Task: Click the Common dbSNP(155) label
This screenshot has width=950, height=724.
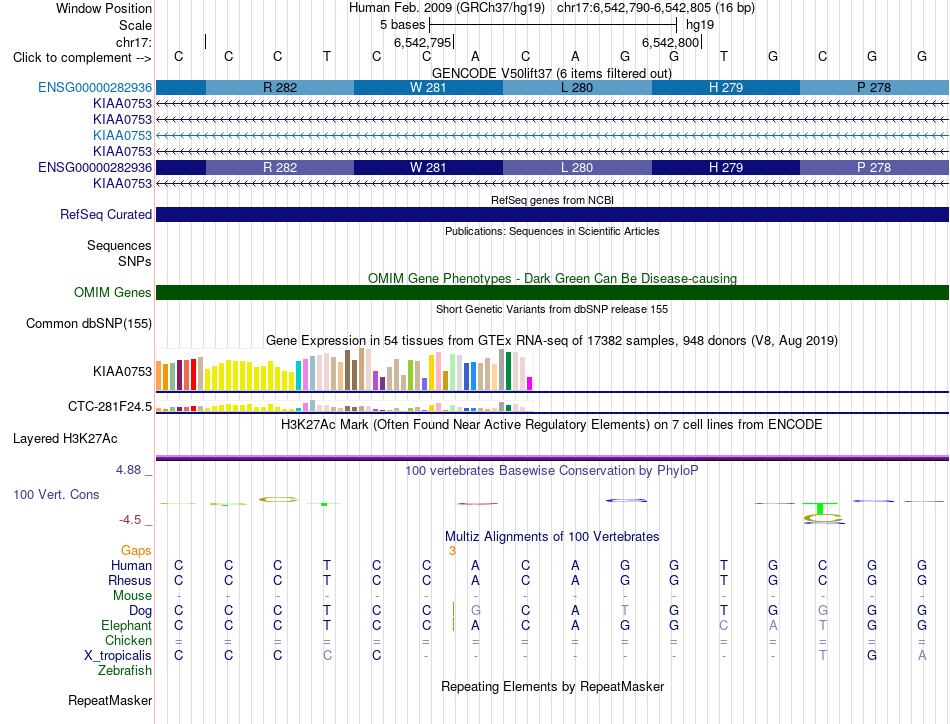Action: tap(89, 324)
